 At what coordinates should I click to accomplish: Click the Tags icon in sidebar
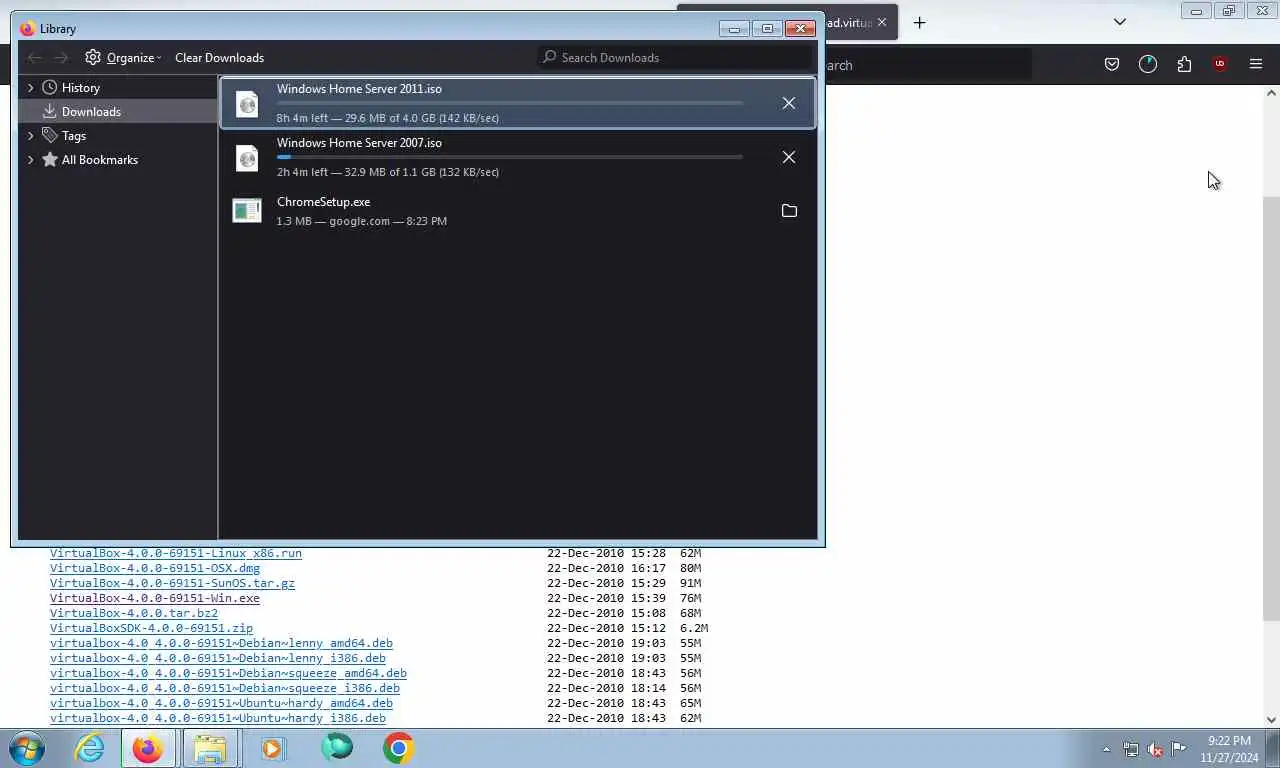point(49,135)
